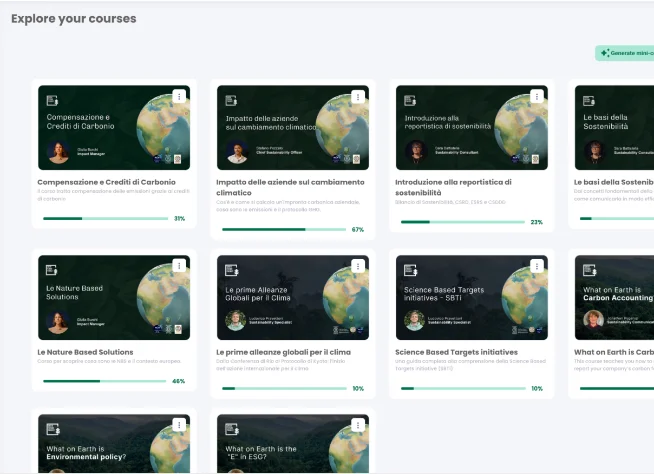Open three-dot menu on Impatto delle aziende card
Viewport: 654px width, 474px height.
[358, 97]
